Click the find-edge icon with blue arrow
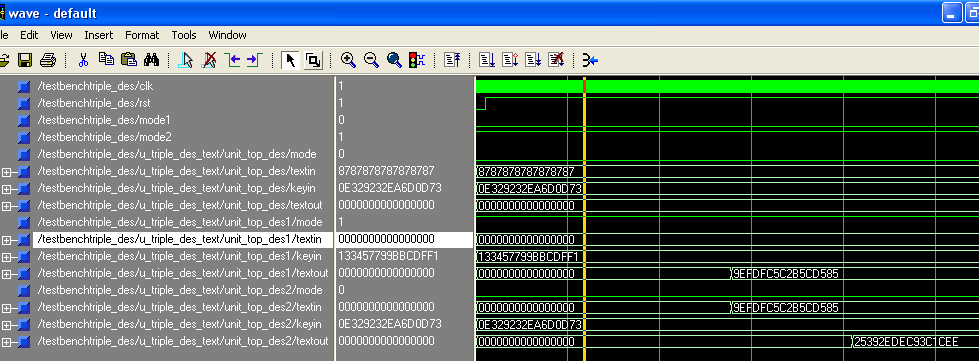979x361 pixels. (x=591, y=60)
